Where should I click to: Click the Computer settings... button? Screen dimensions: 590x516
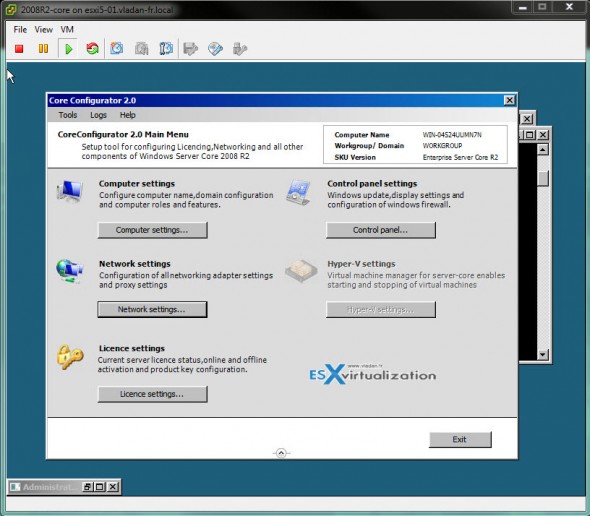click(x=152, y=230)
